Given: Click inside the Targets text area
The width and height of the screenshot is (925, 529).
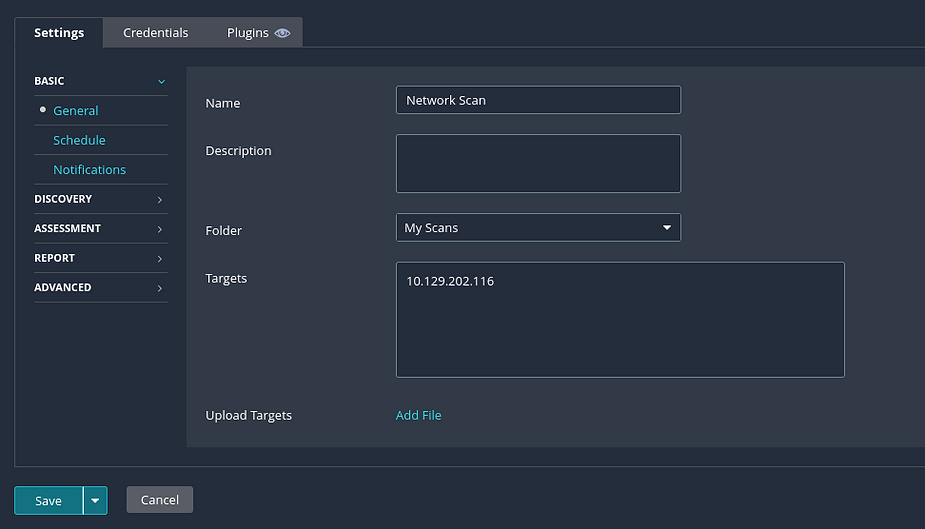Looking at the screenshot, I should point(620,320).
